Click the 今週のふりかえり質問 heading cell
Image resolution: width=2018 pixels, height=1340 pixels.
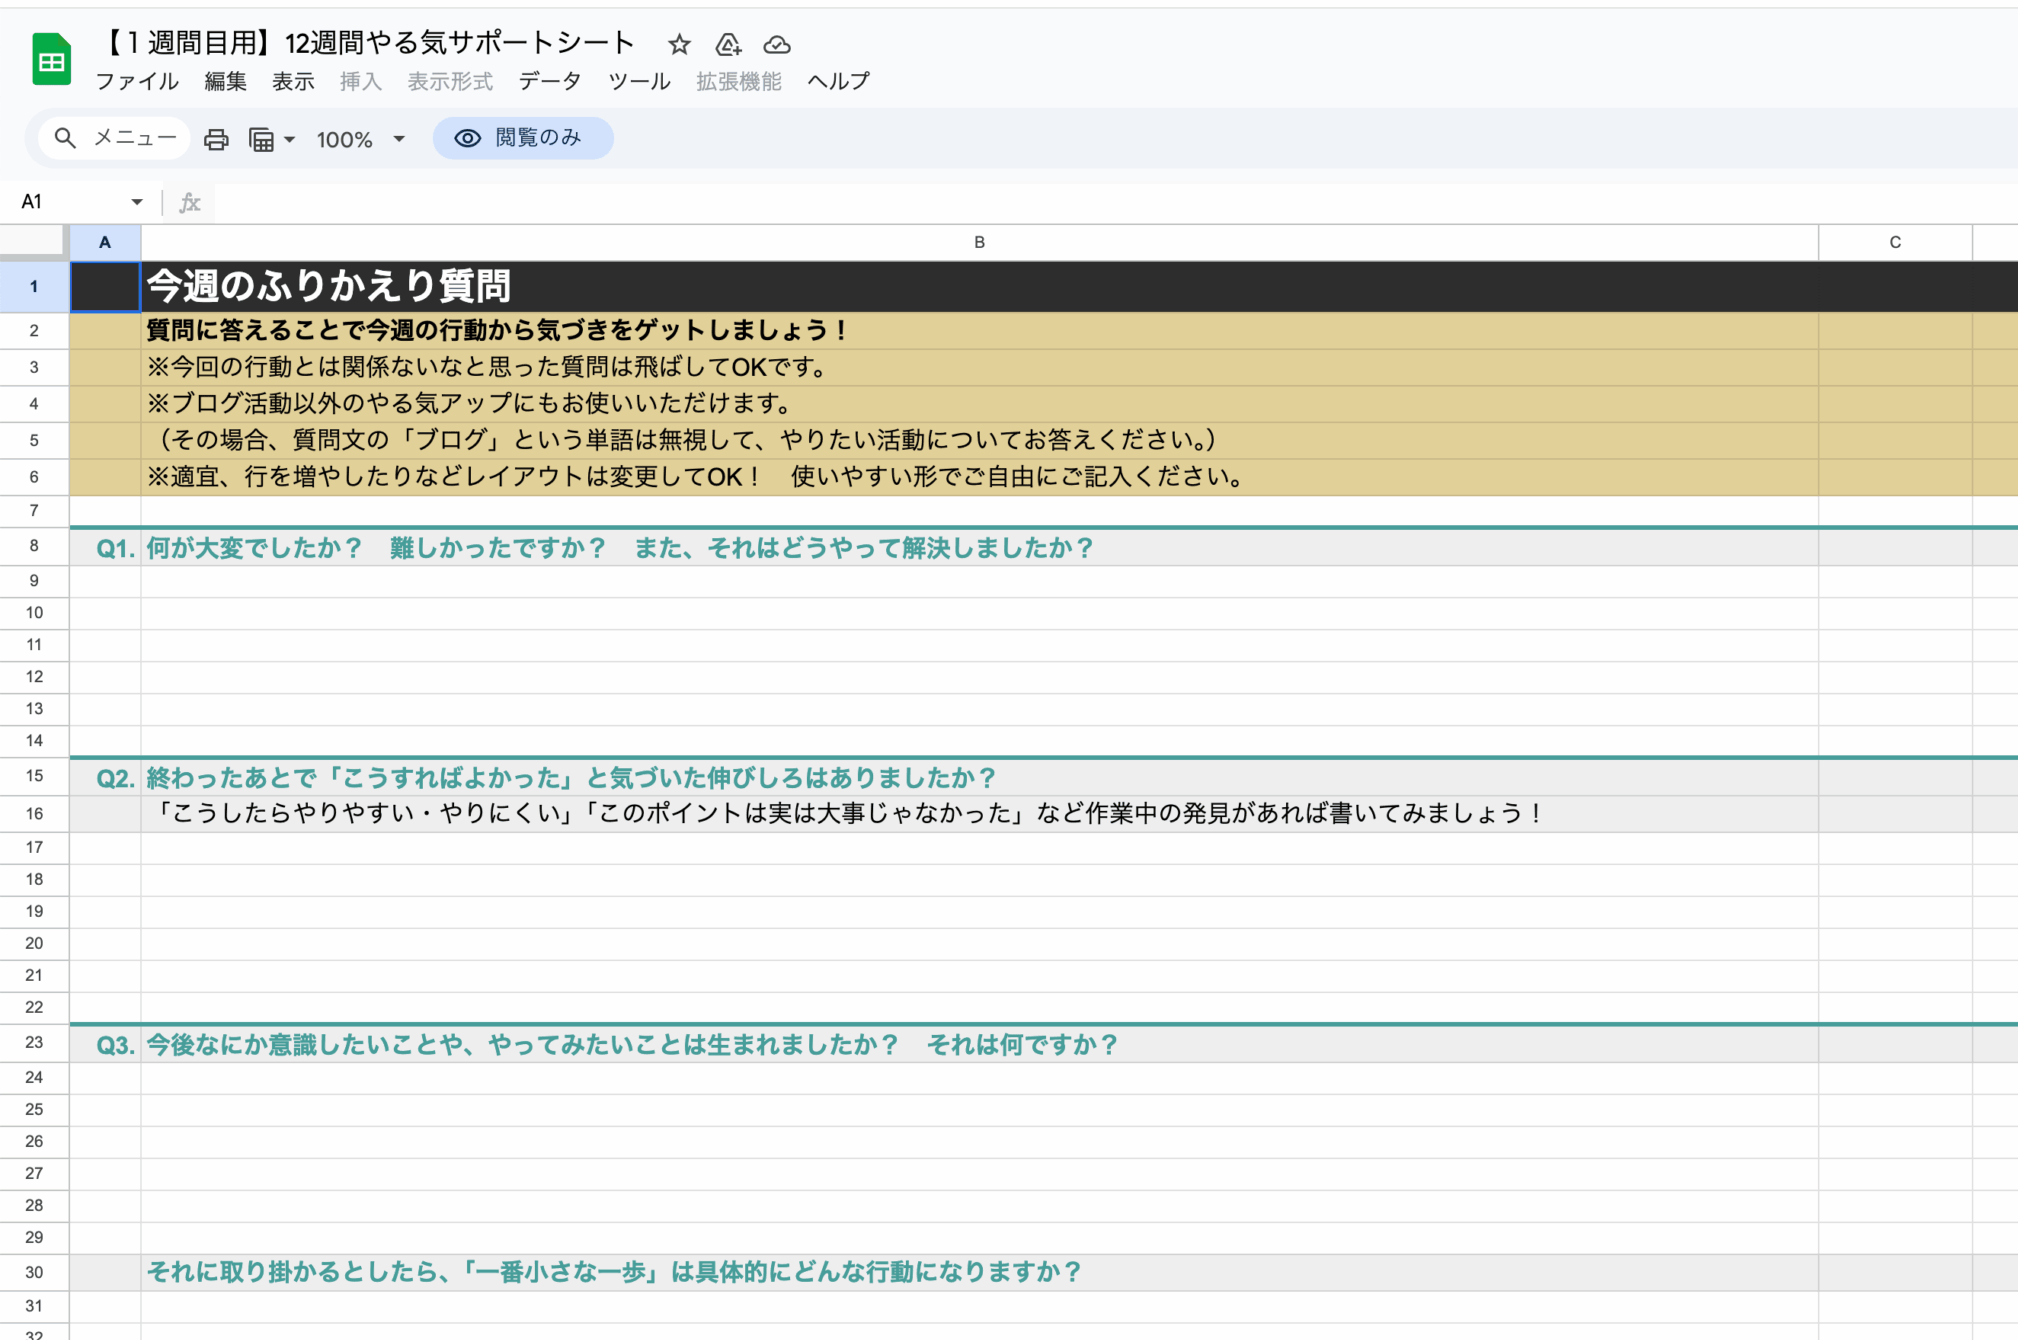(x=979, y=287)
